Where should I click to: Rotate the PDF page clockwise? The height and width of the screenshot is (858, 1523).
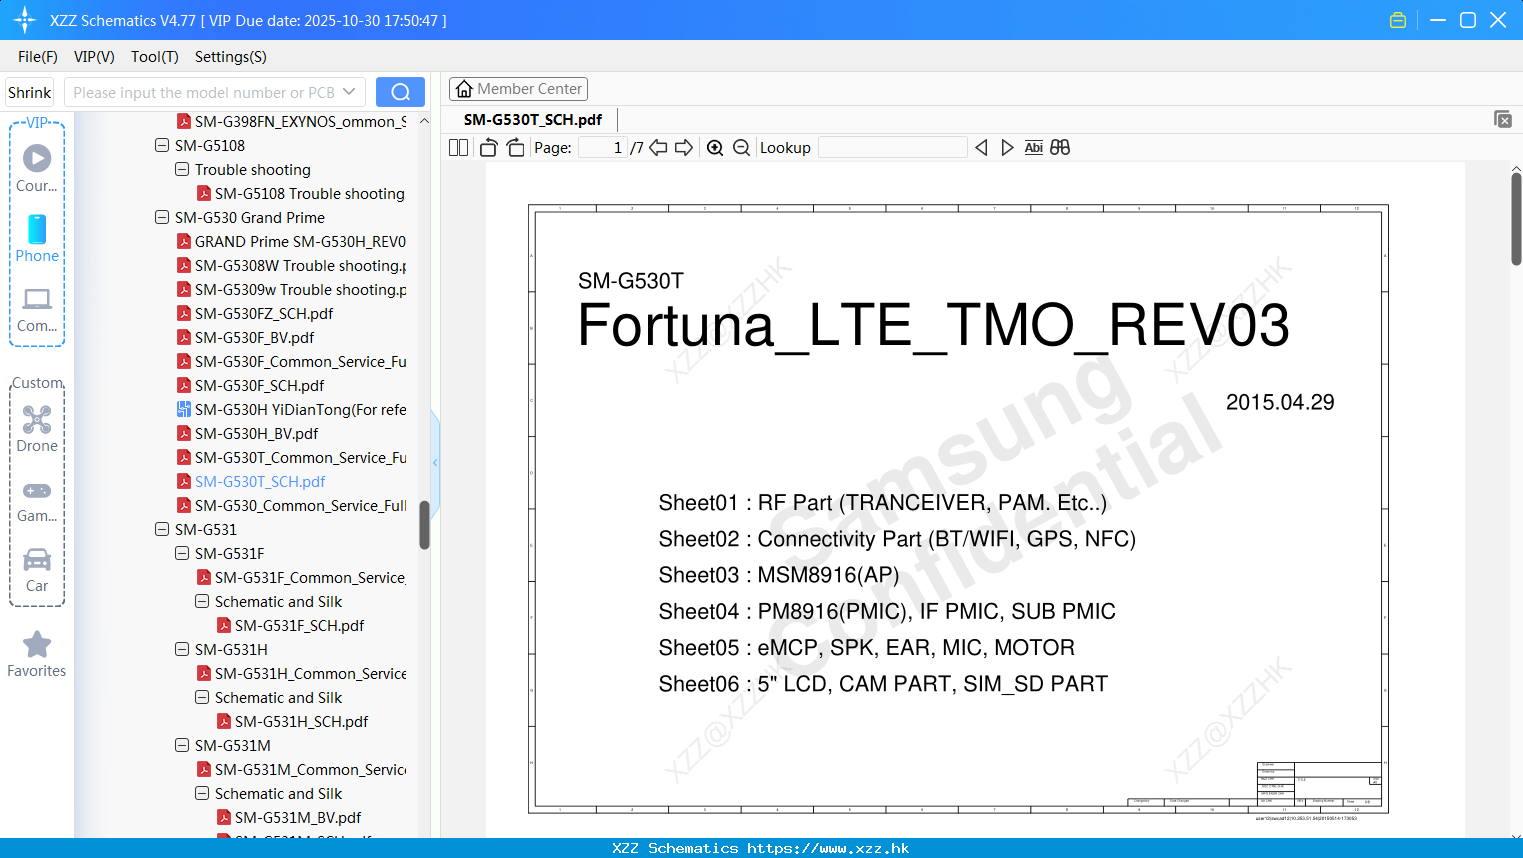click(x=515, y=148)
